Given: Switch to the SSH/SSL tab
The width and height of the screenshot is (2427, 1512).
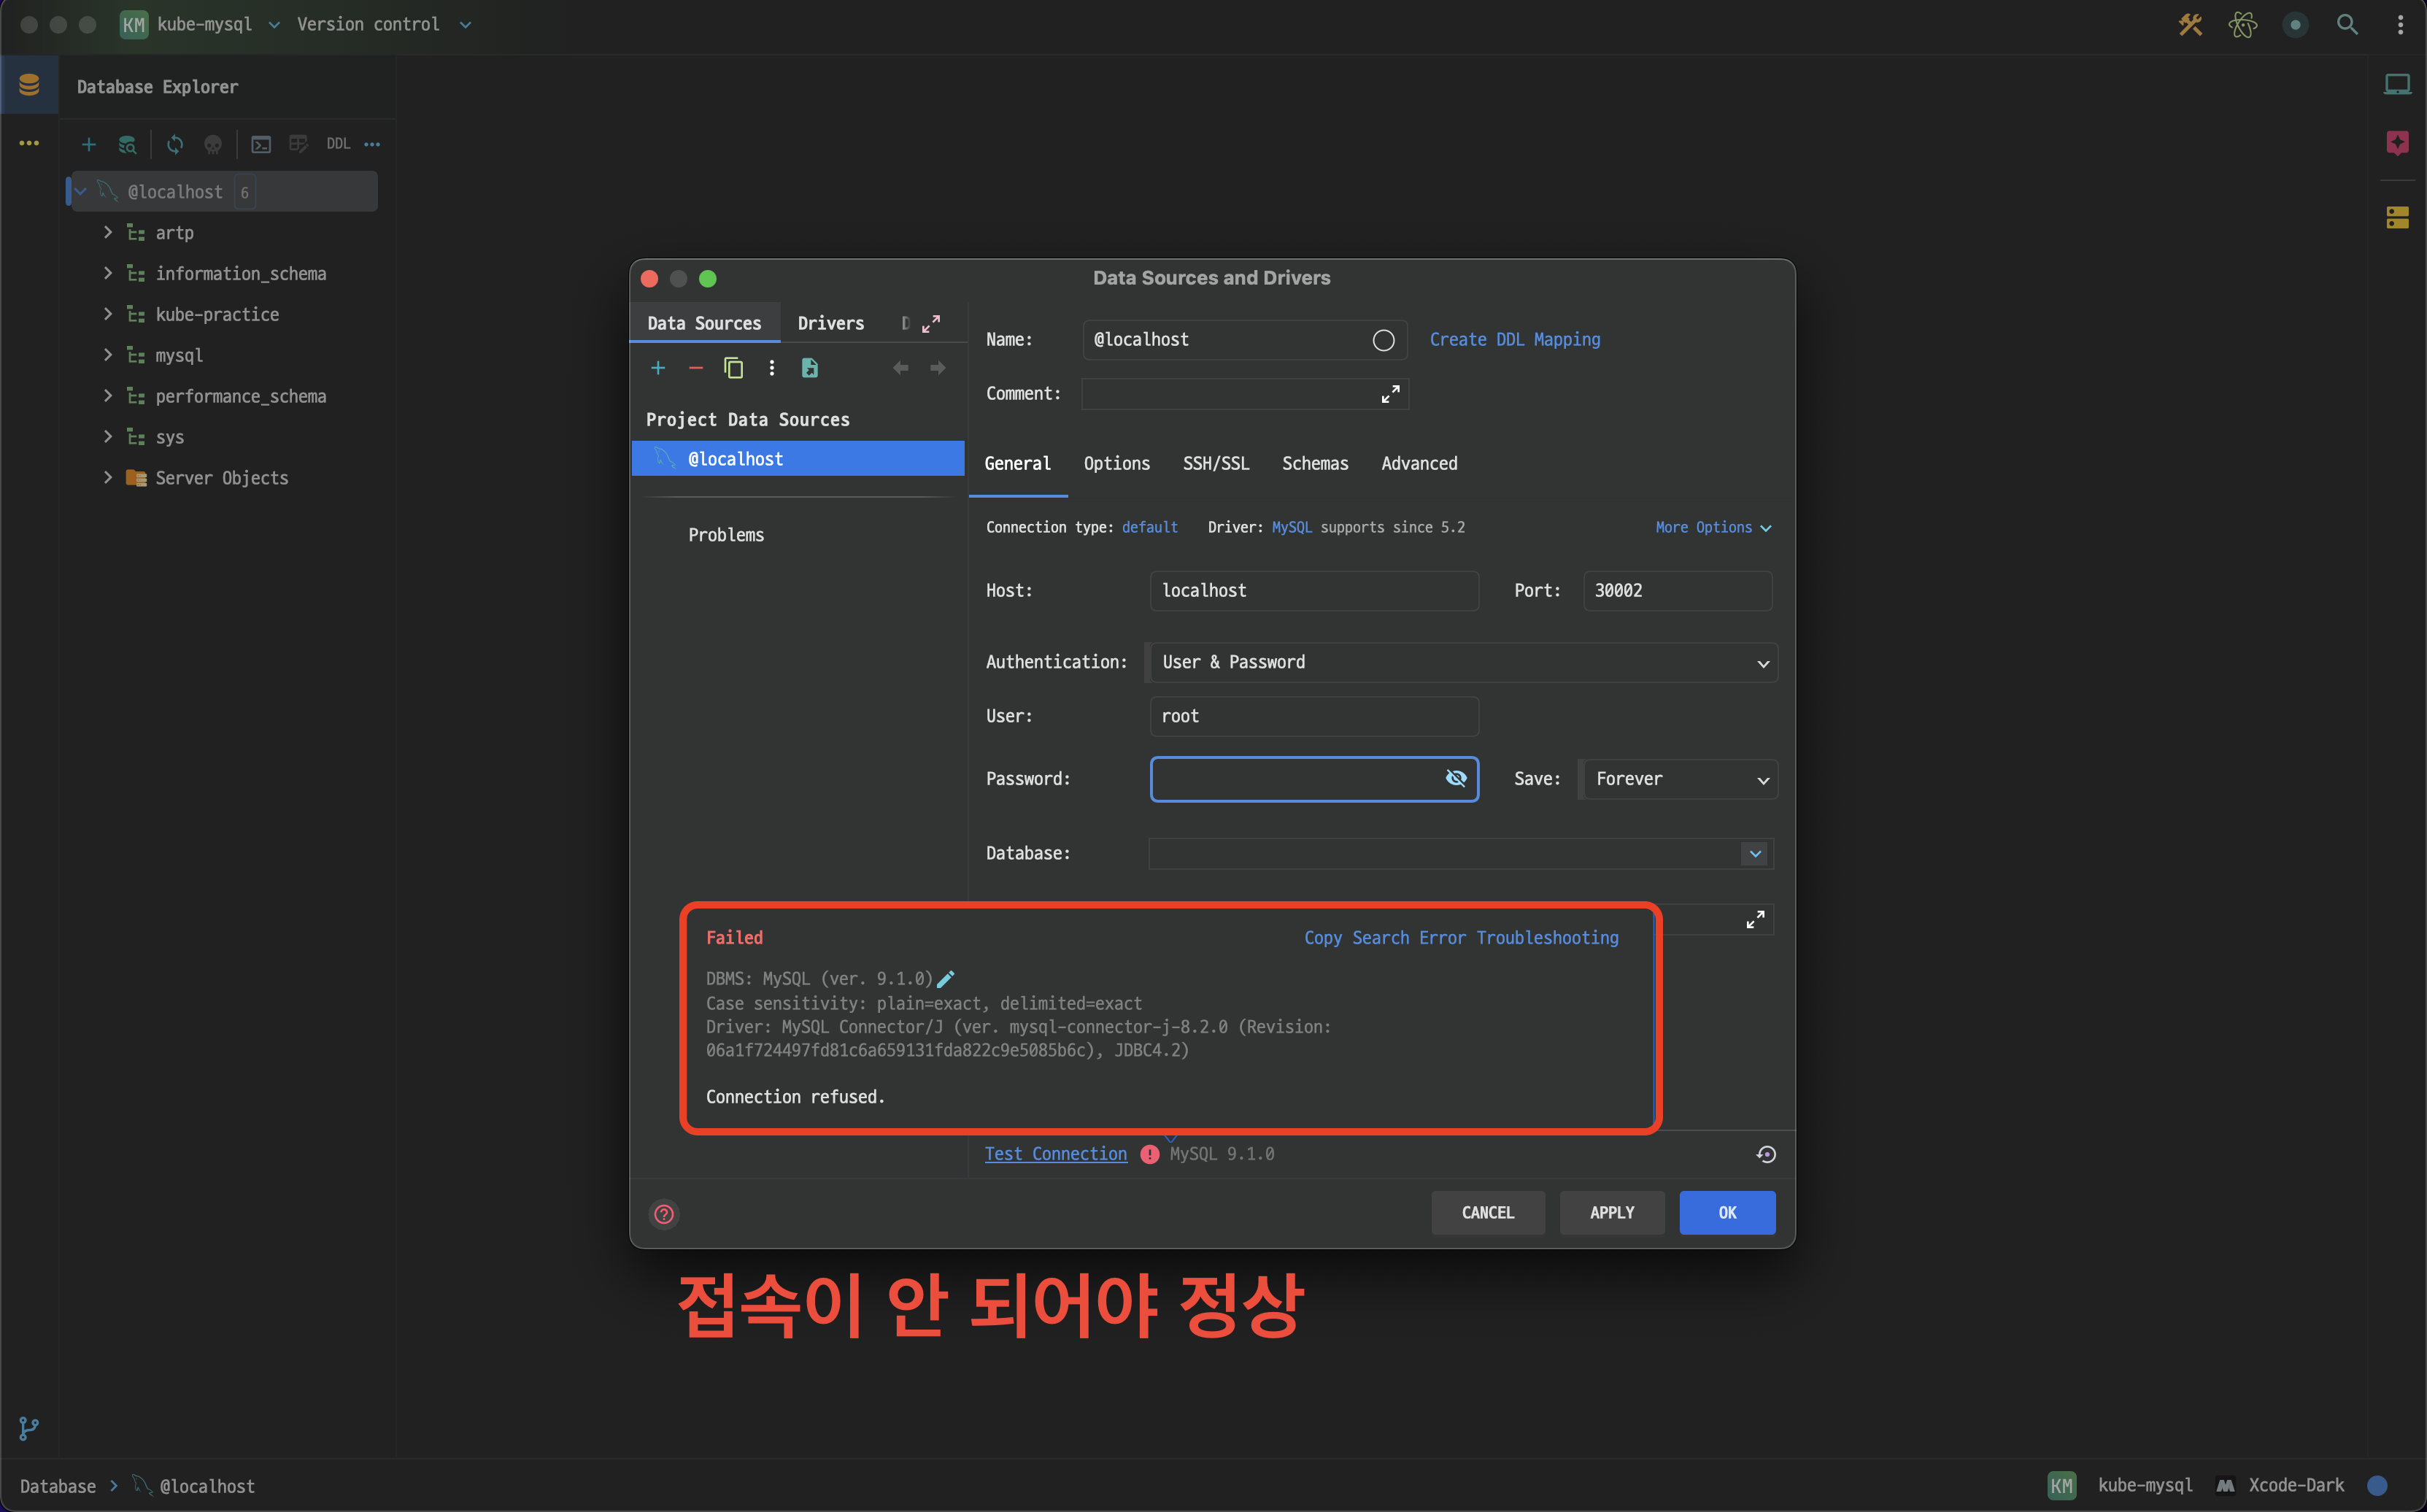Looking at the screenshot, I should pos(1215,463).
